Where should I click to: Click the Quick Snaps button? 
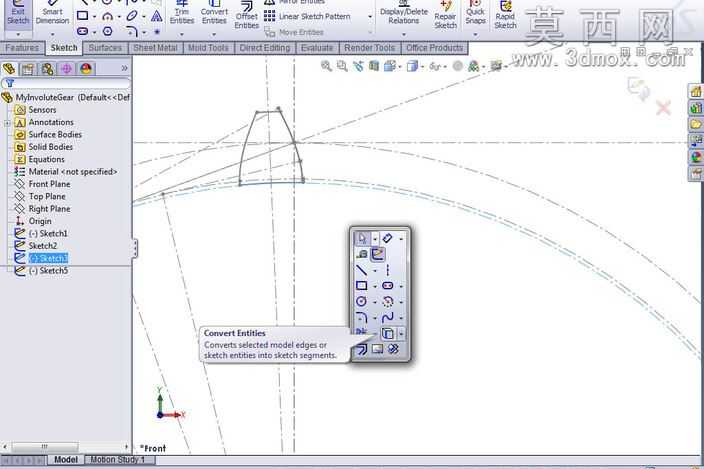(x=475, y=13)
